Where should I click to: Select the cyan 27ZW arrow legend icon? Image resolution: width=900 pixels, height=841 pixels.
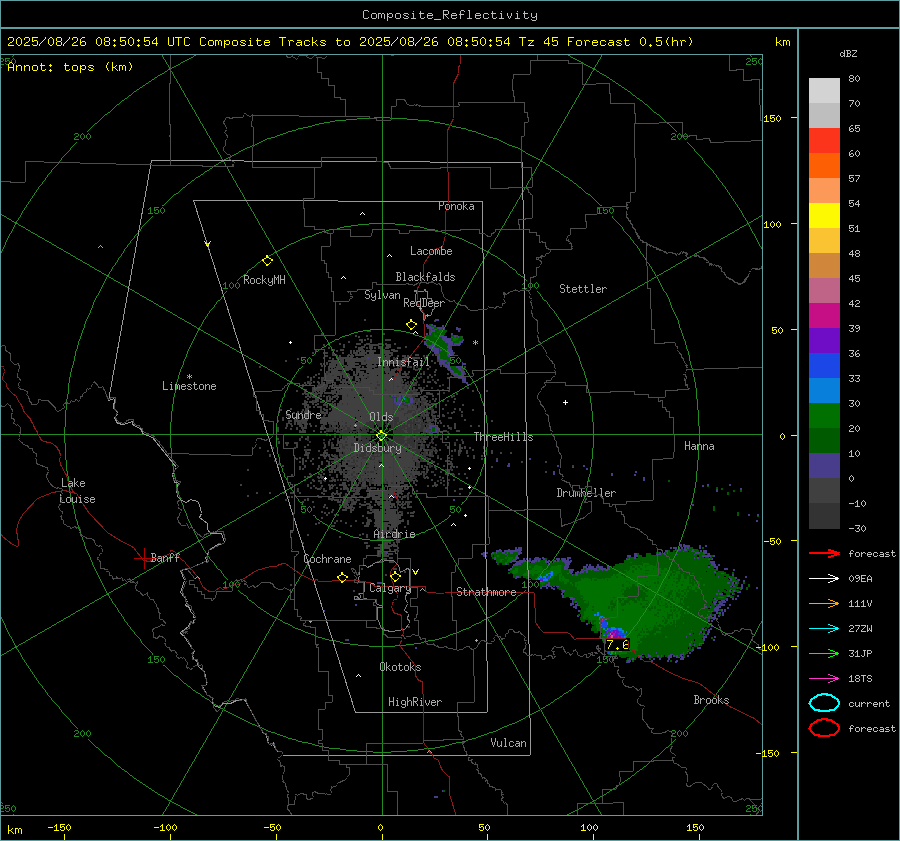[824, 629]
